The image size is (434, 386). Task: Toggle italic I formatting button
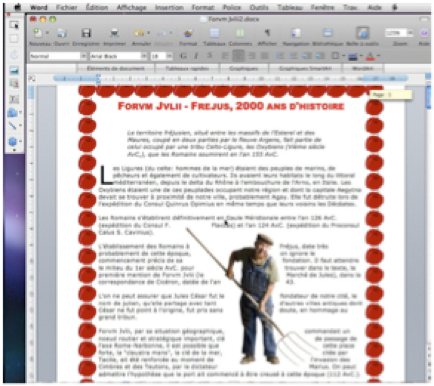click(196, 56)
